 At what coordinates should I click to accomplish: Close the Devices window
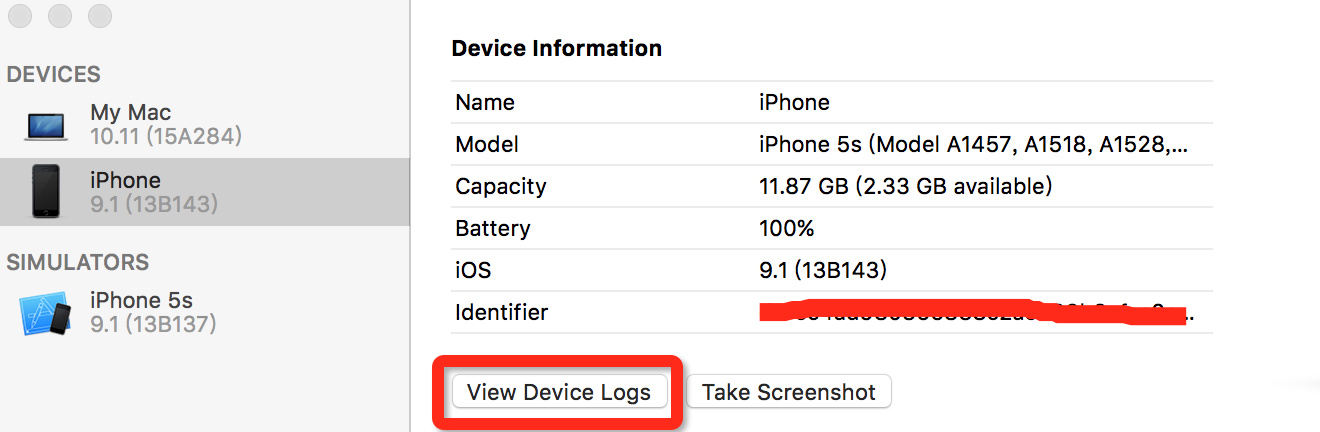(x=19, y=16)
